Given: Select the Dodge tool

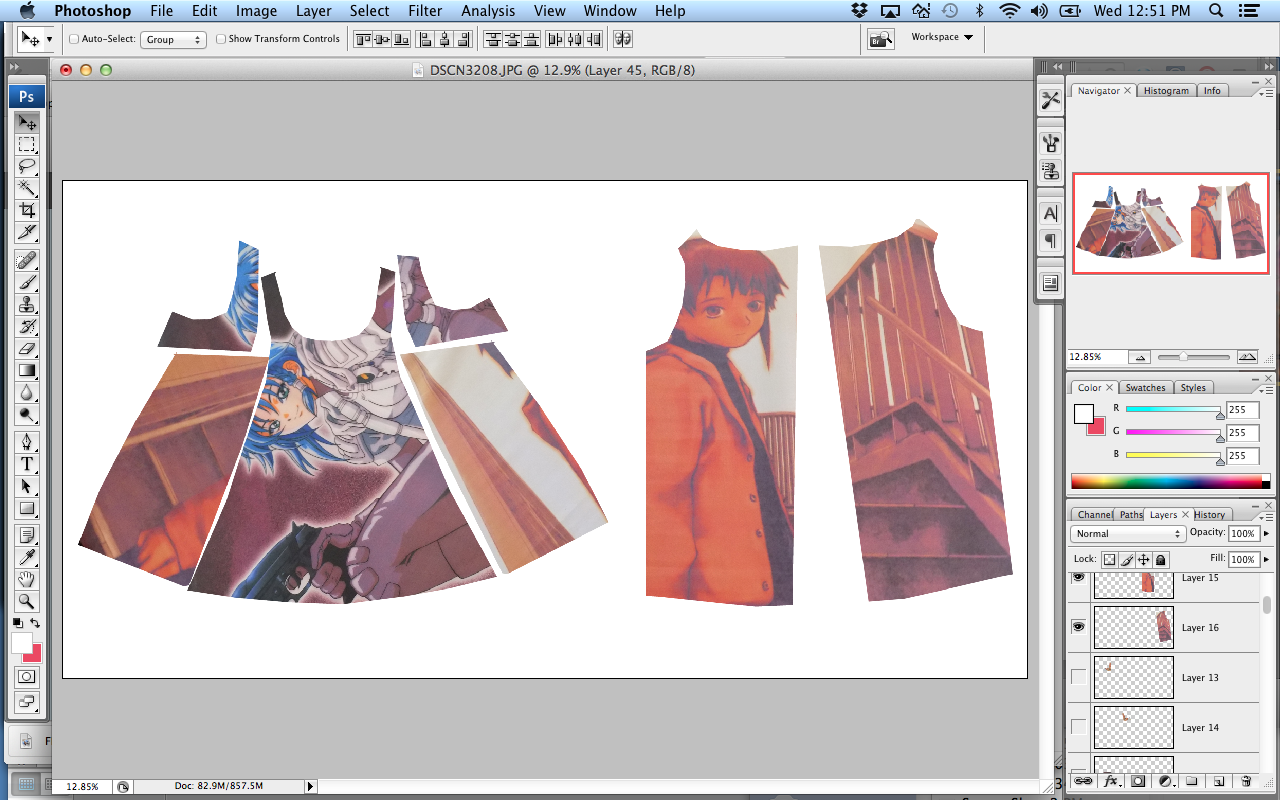Looking at the screenshot, I should coord(27,414).
